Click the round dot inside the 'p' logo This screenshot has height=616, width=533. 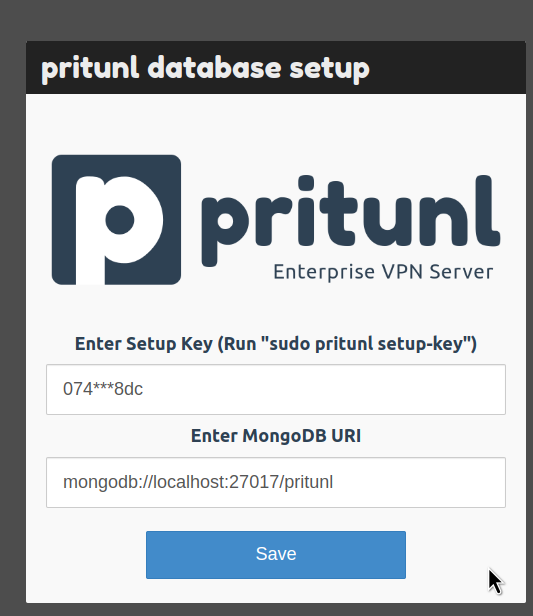[120, 219]
